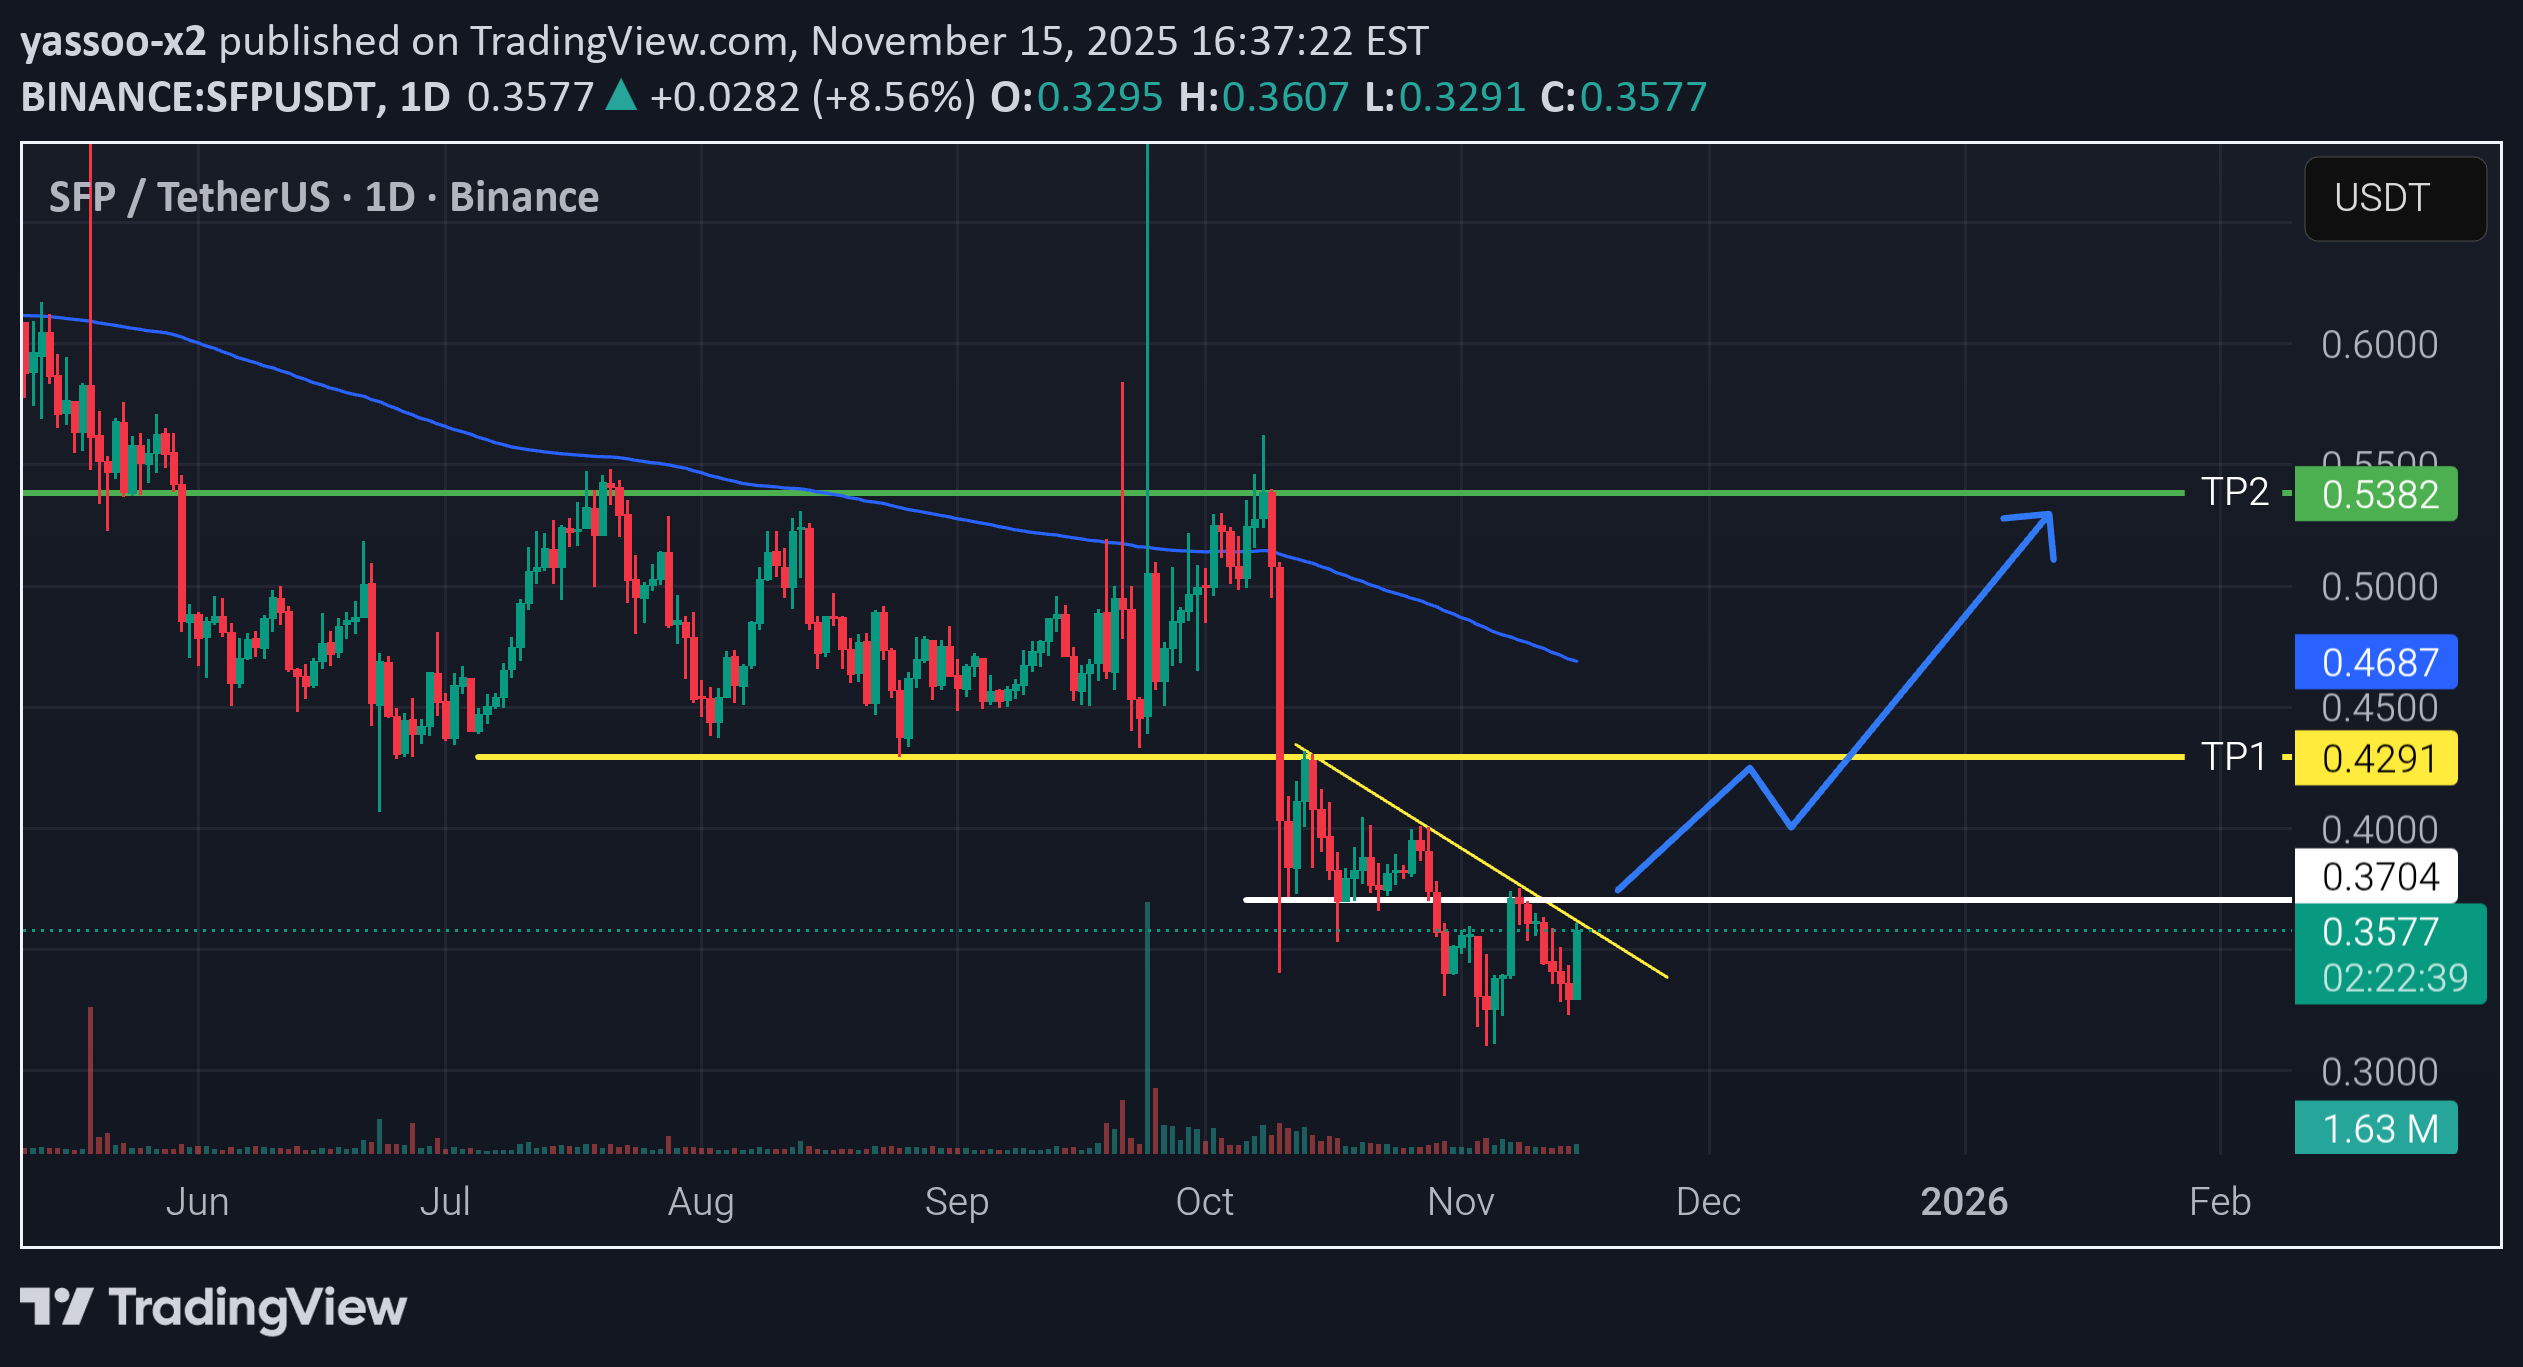Click the TradingView wordmark text

pos(258,1307)
